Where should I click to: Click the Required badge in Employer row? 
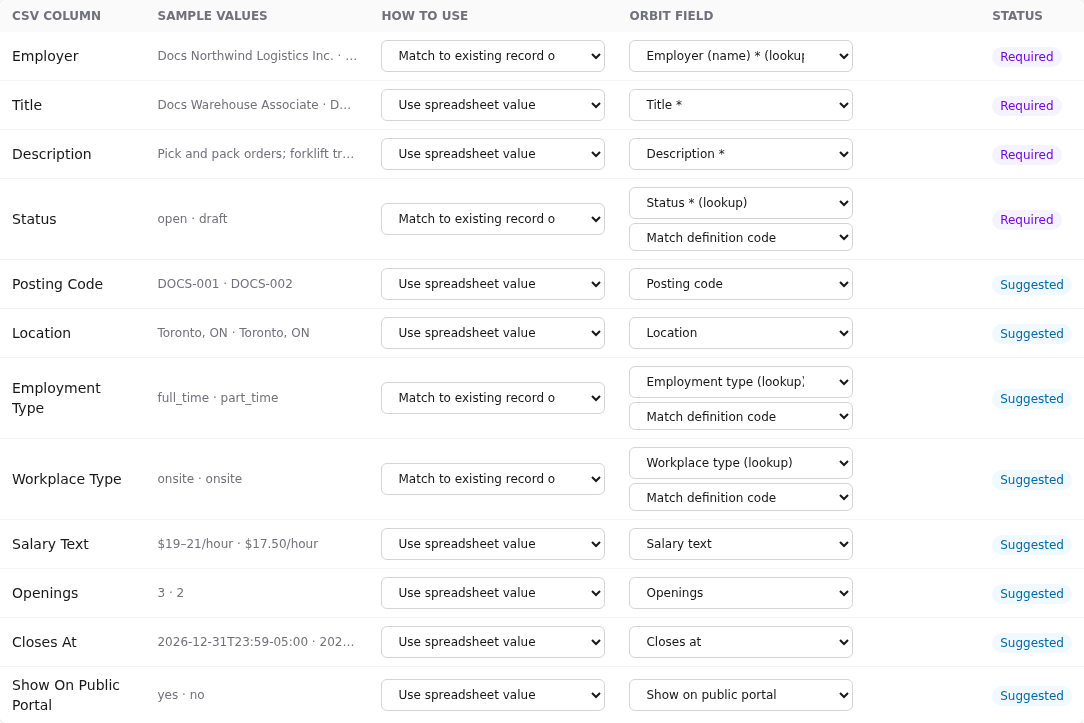1027,57
